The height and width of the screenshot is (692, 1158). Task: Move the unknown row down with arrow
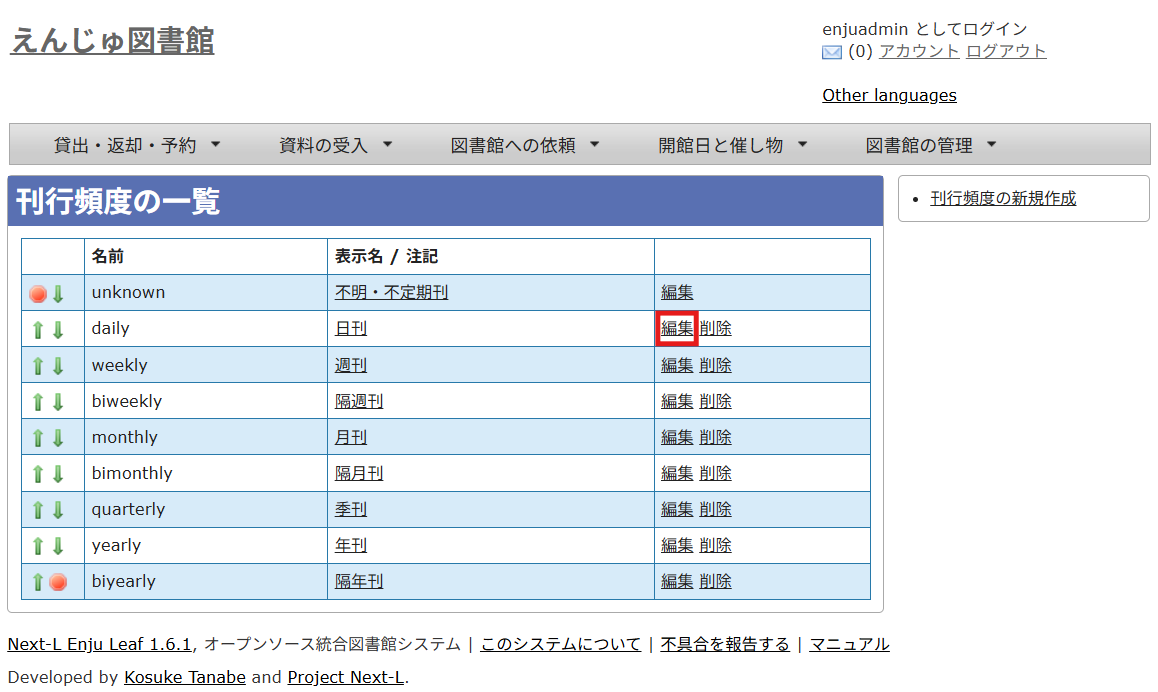pyautogui.click(x=58, y=294)
